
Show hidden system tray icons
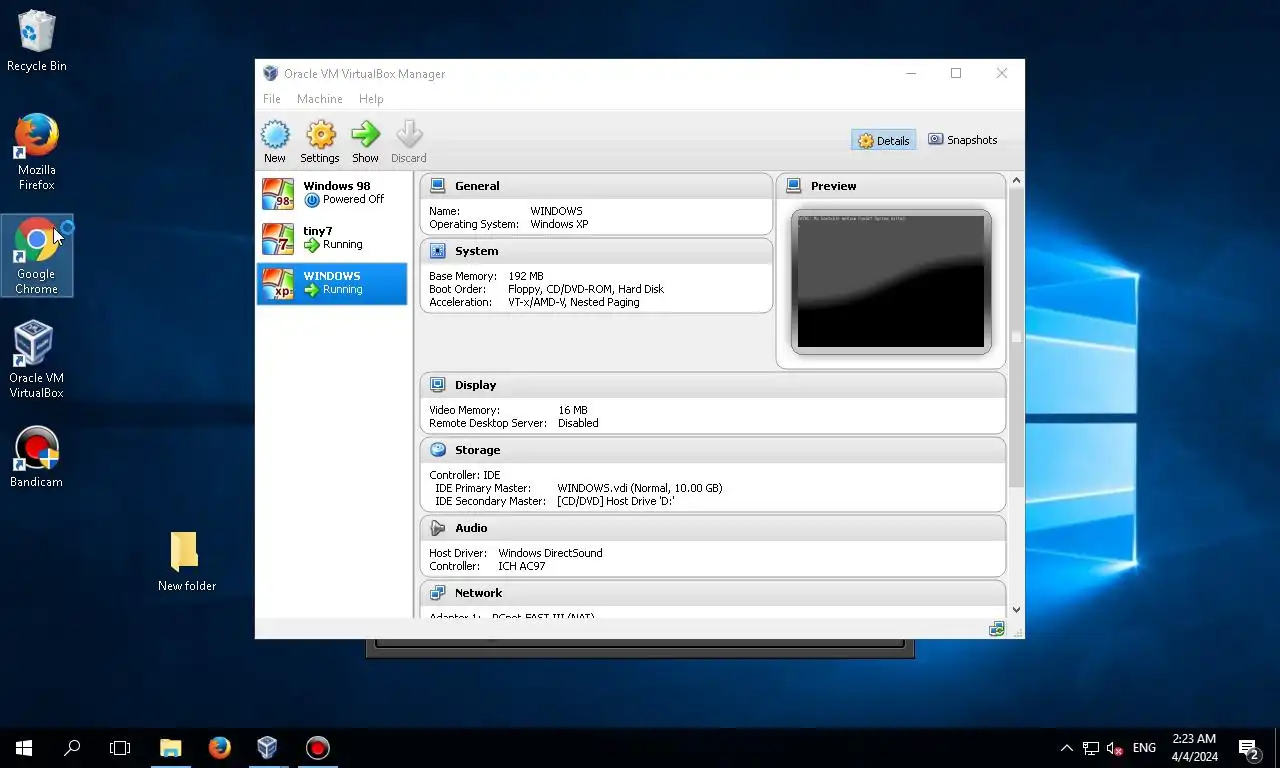click(x=1066, y=748)
